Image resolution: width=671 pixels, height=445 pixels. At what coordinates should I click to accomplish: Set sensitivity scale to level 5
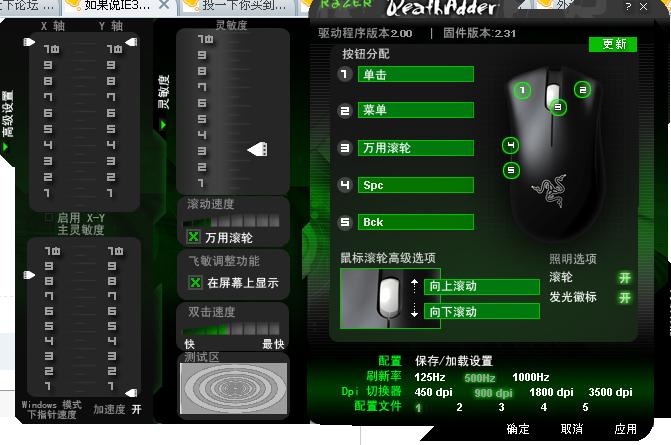coord(202,119)
